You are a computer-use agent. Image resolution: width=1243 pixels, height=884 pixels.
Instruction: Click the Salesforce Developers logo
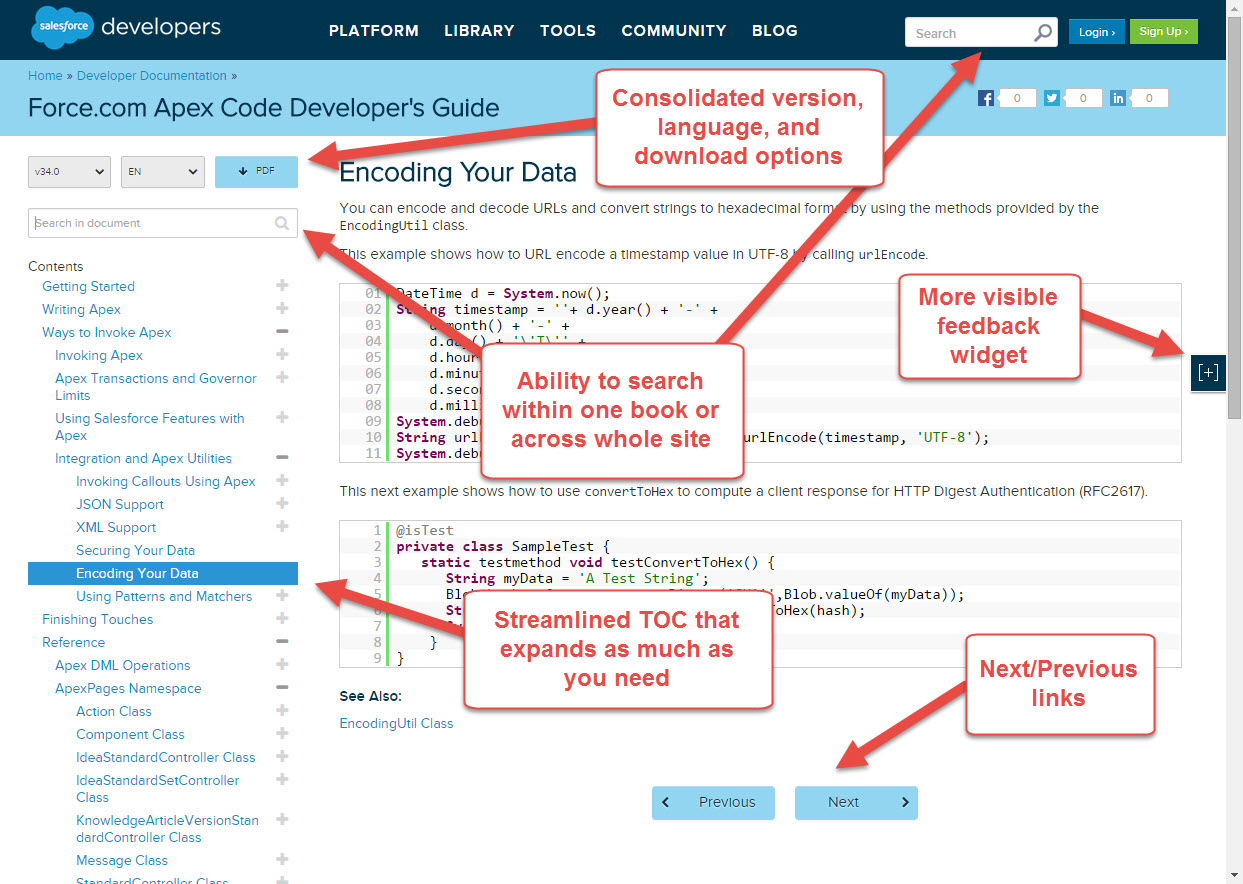126,28
